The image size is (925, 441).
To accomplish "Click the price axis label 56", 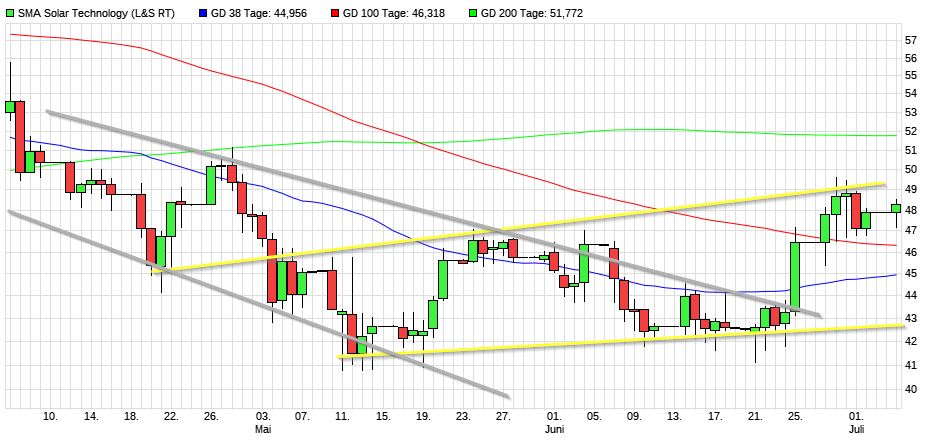I will [x=912, y=58].
